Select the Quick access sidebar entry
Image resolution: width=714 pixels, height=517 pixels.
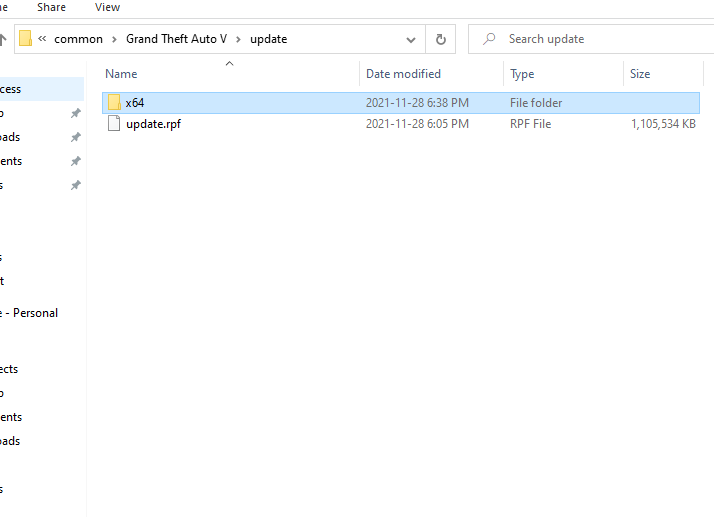(x=42, y=89)
